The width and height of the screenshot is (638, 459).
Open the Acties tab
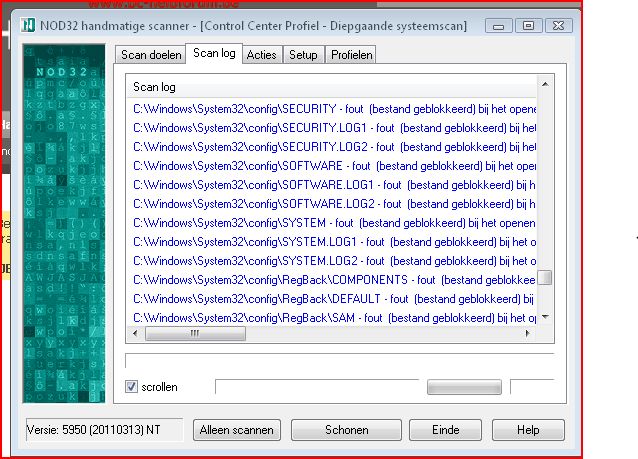coord(262,55)
